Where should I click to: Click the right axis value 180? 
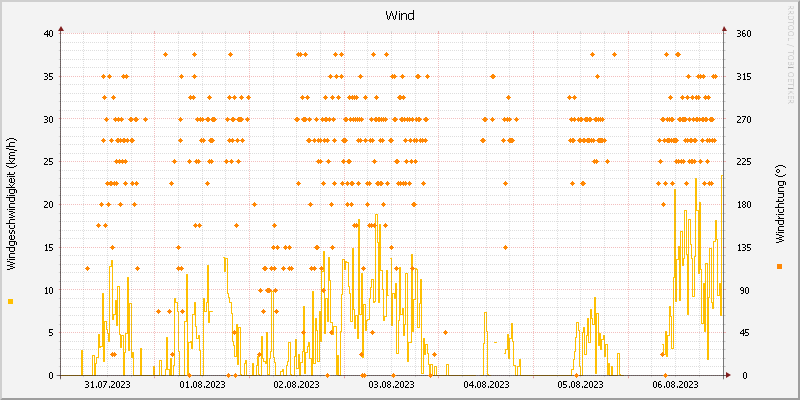coord(744,205)
